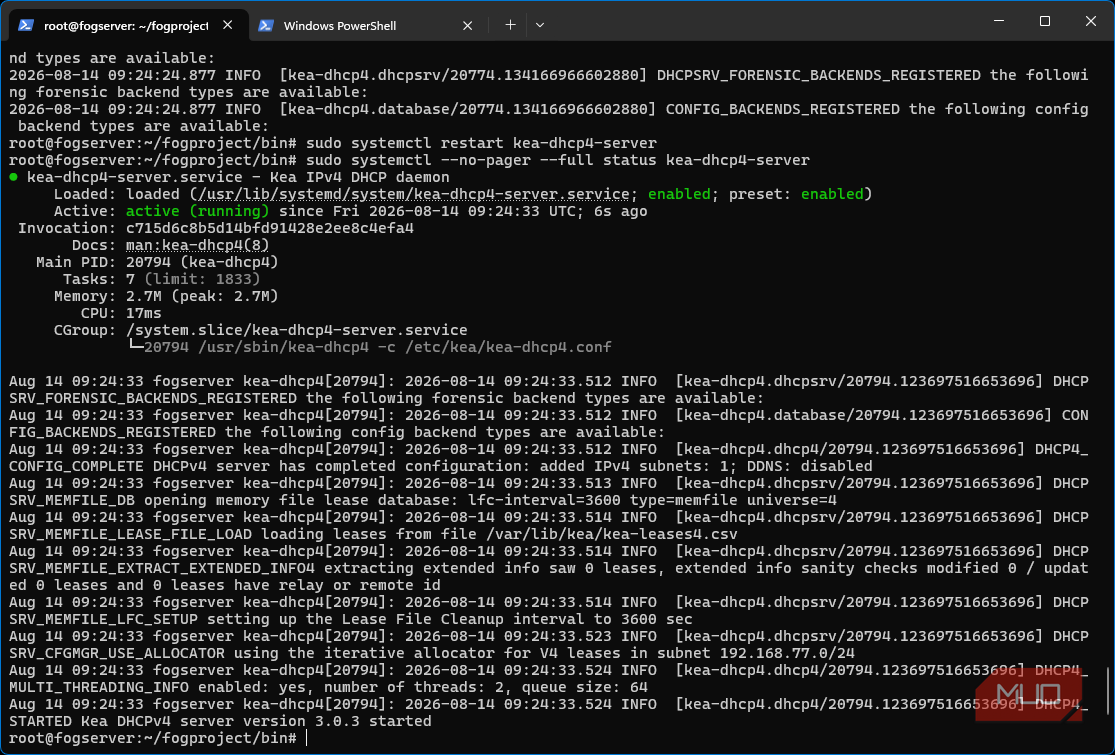Click 'added IPv4 subnets: 1; DDNS: disabled' text
This screenshot has height=755, width=1115.
tap(706, 466)
